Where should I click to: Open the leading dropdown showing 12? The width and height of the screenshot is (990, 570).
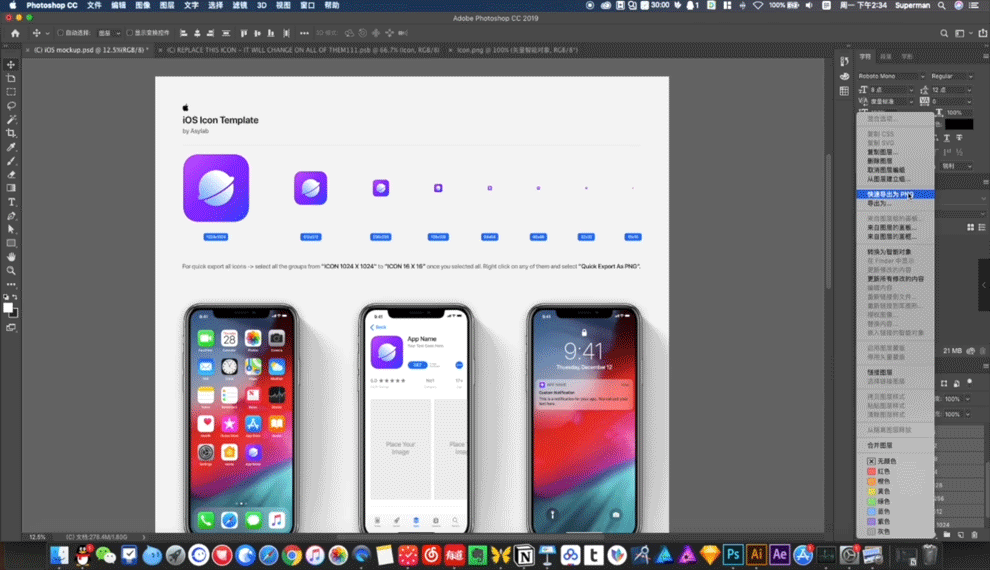(x=969, y=90)
